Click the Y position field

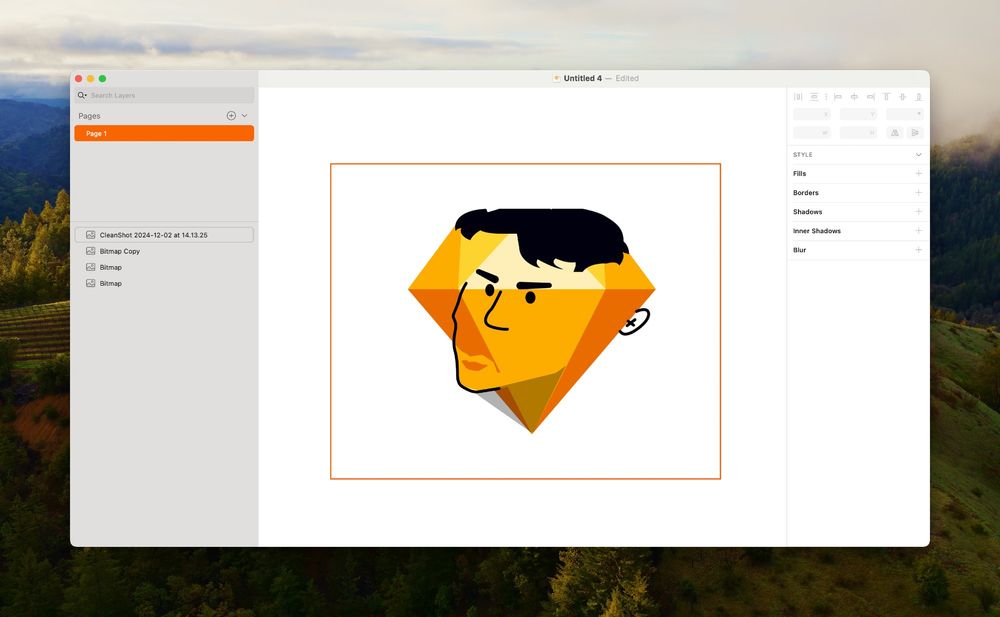point(858,114)
